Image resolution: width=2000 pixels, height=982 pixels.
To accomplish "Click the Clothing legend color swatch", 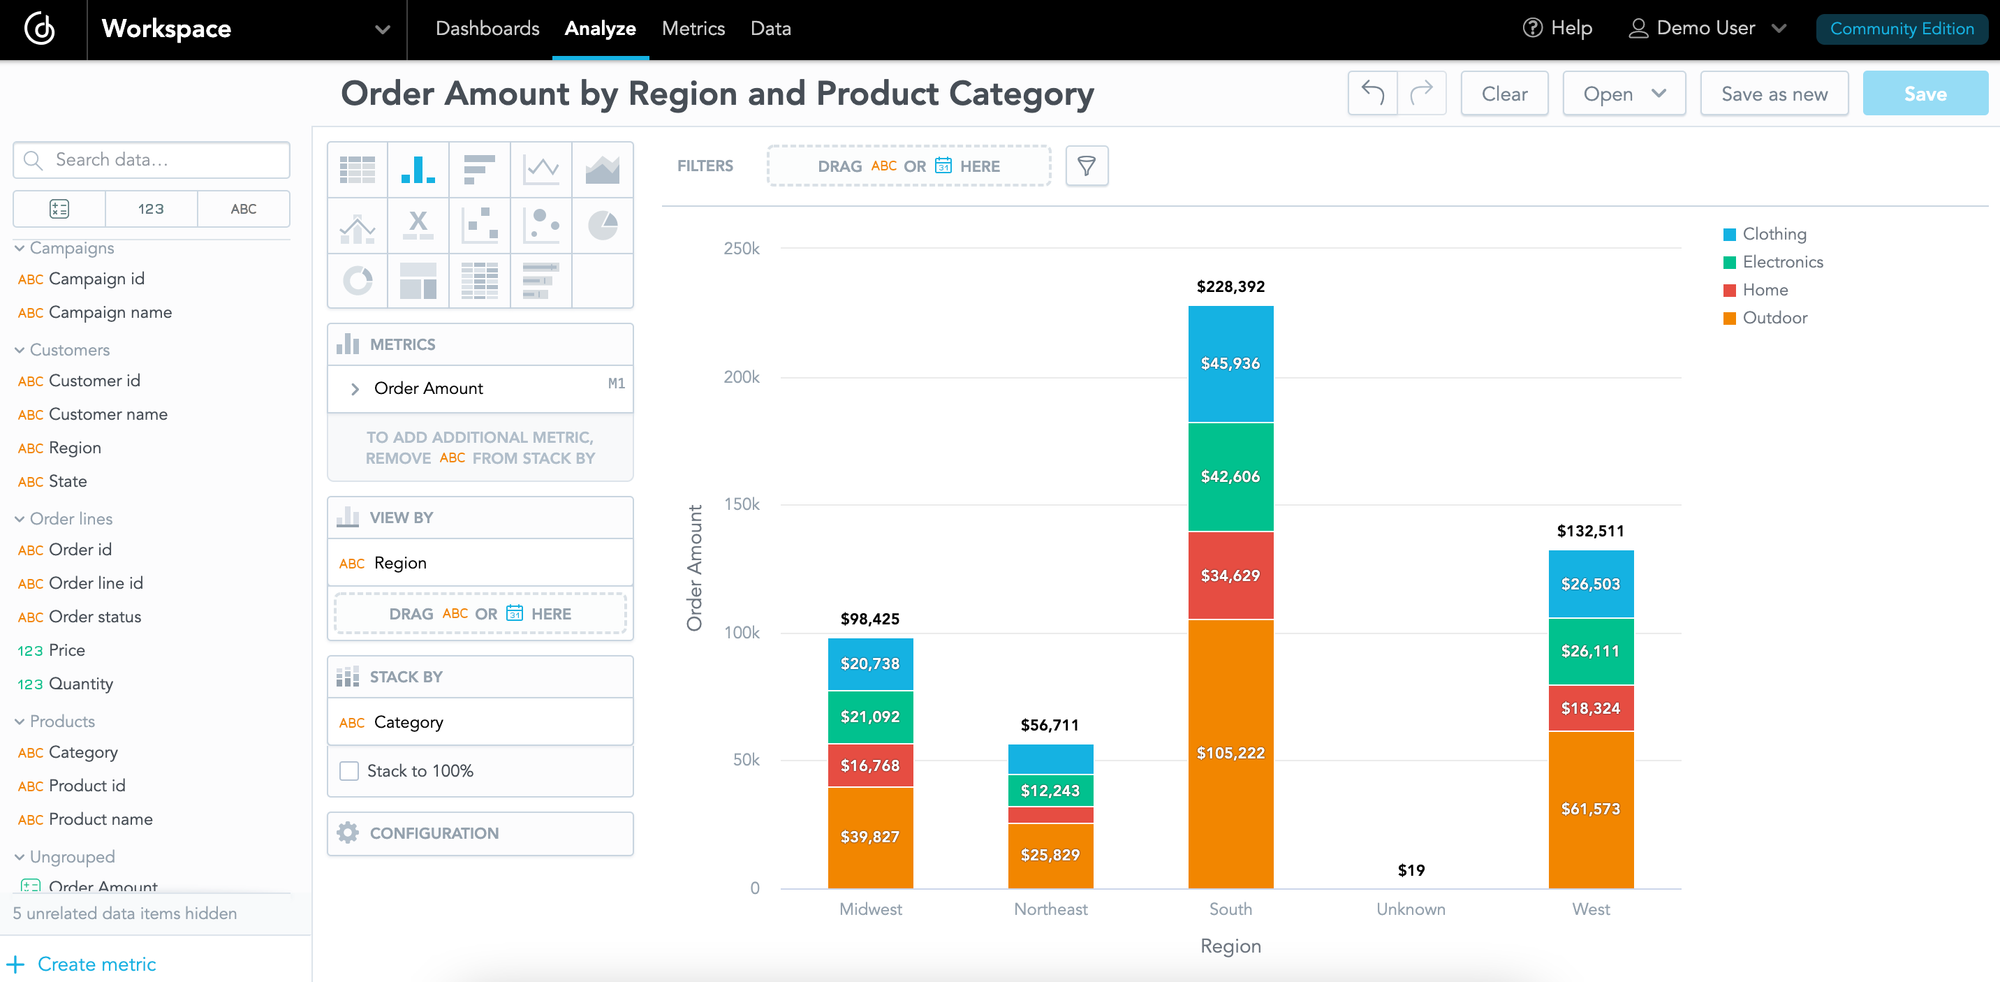I will click(x=1729, y=233).
